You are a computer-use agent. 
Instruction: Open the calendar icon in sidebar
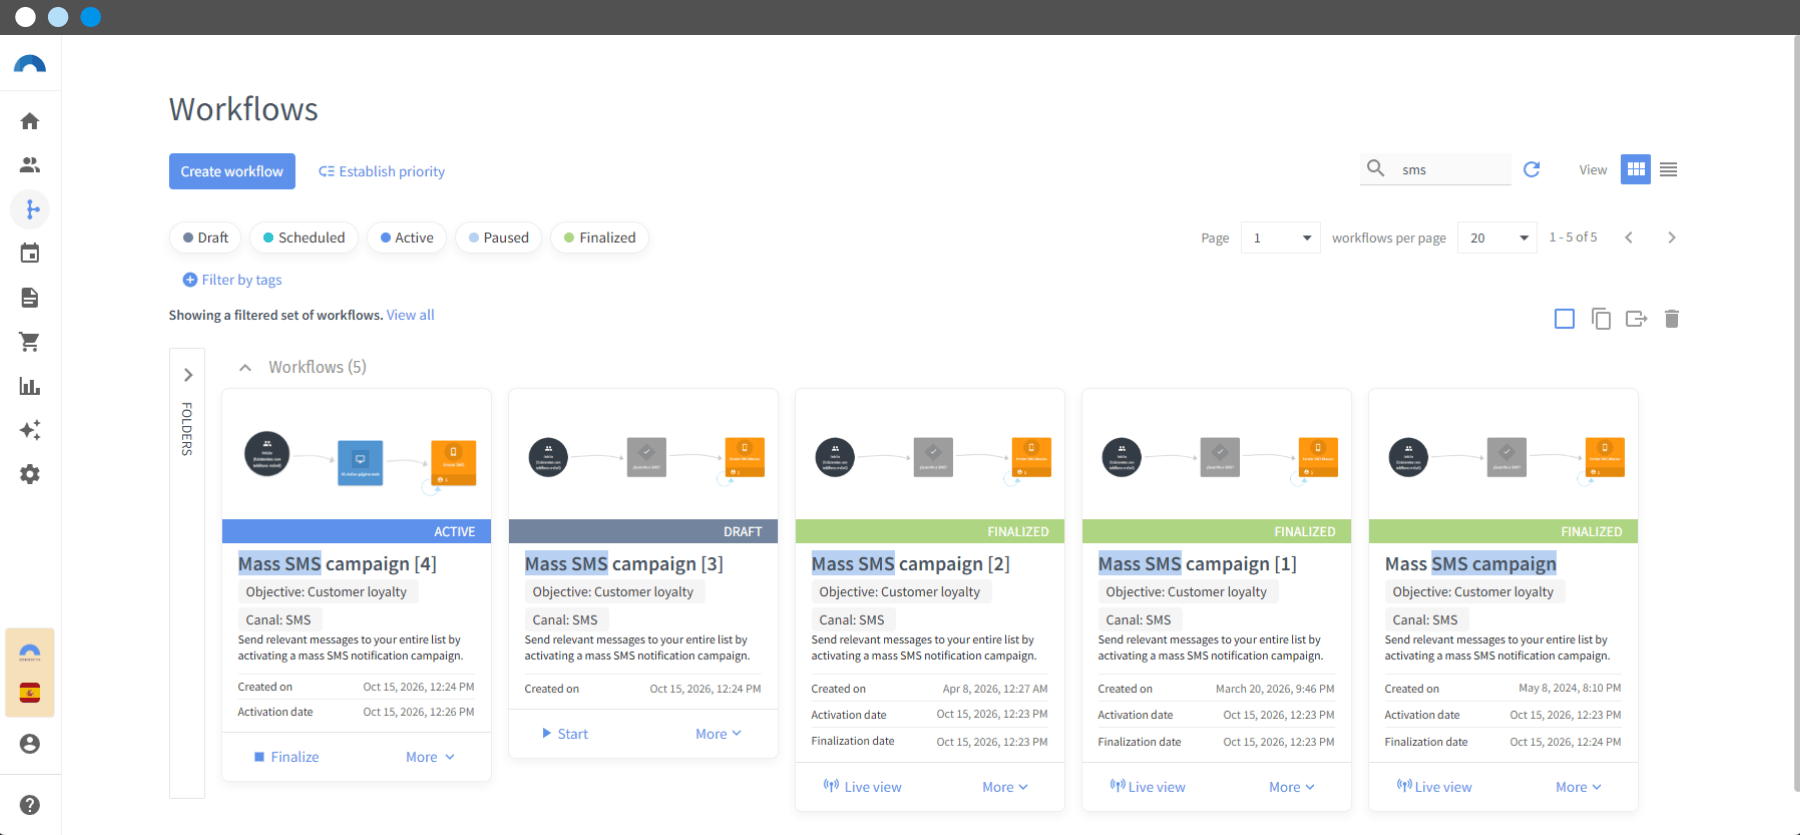(30, 253)
